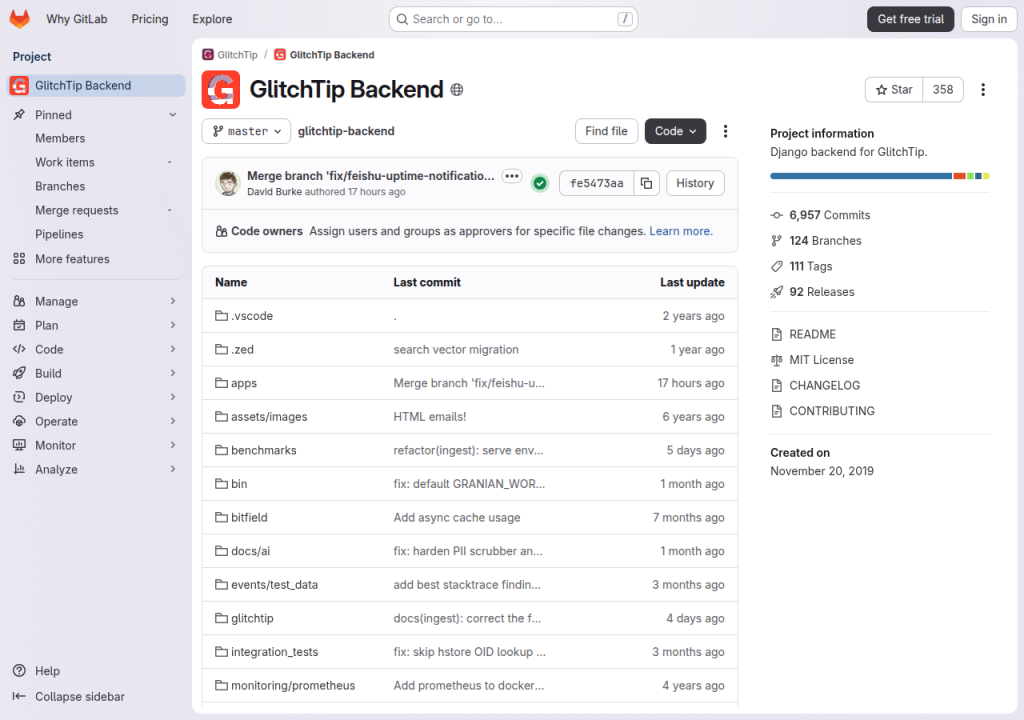1024x720 pixels.
Task: Open Explore in top navigation
Action: 212,19
